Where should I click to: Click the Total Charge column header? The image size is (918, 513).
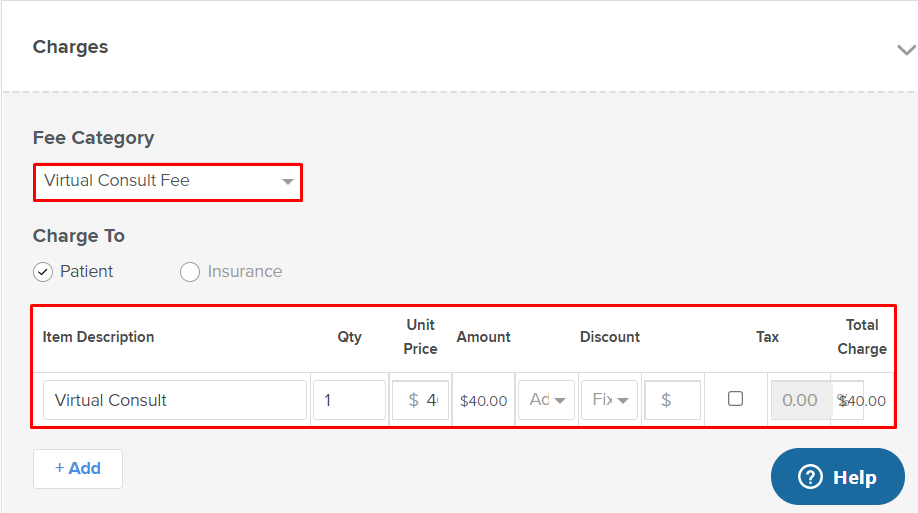point(862,337)
